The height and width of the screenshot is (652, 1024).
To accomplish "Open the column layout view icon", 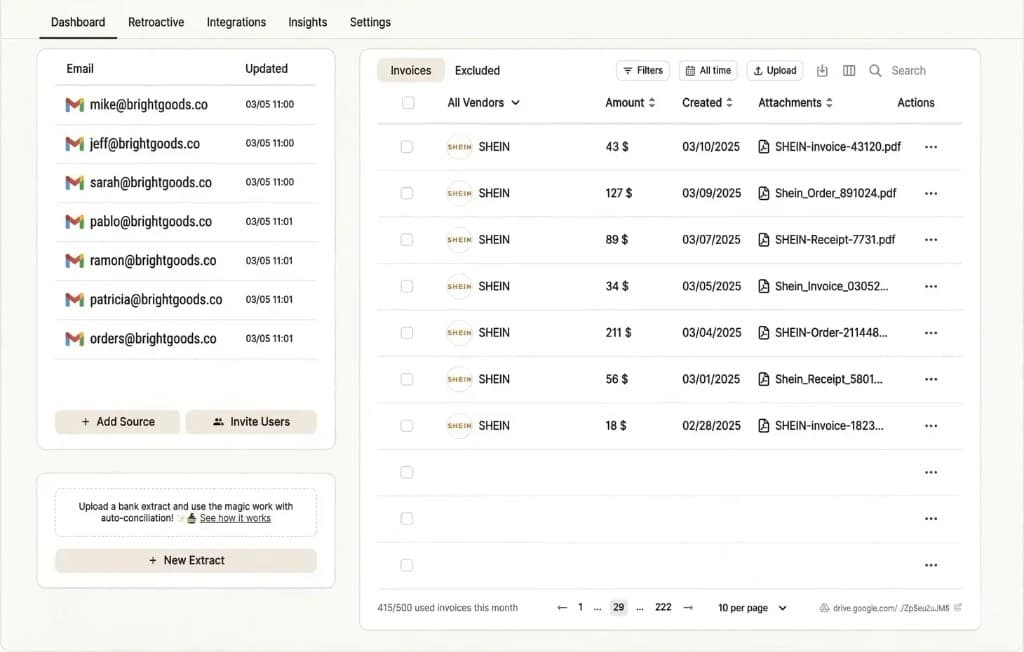I will point(849,70).
